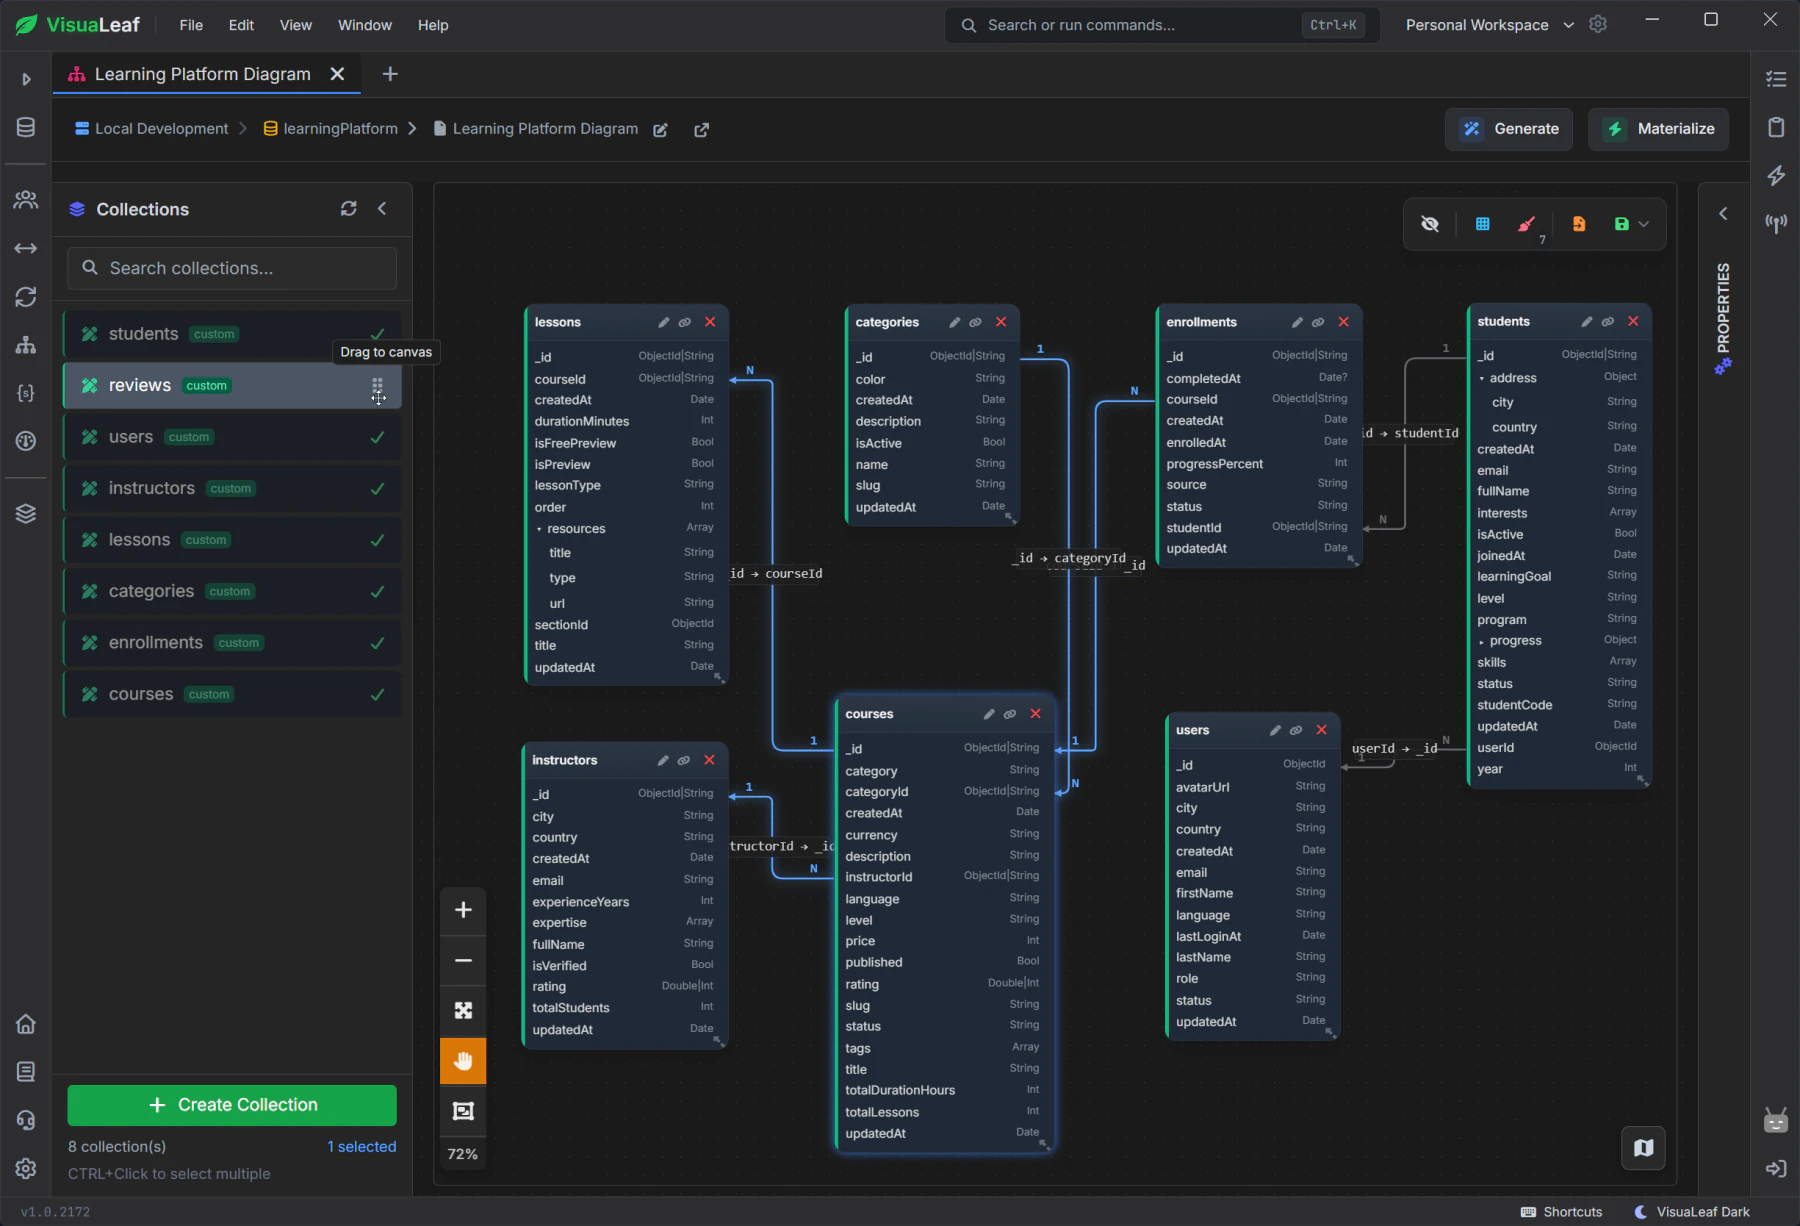Select the orange hand pan tool
The width and height of the screenshot is (1800, 1226).
point(463,1061)
